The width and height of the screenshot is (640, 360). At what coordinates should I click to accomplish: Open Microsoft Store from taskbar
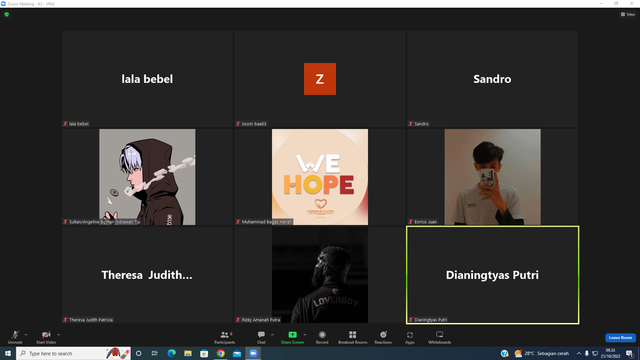click(204, 353)
